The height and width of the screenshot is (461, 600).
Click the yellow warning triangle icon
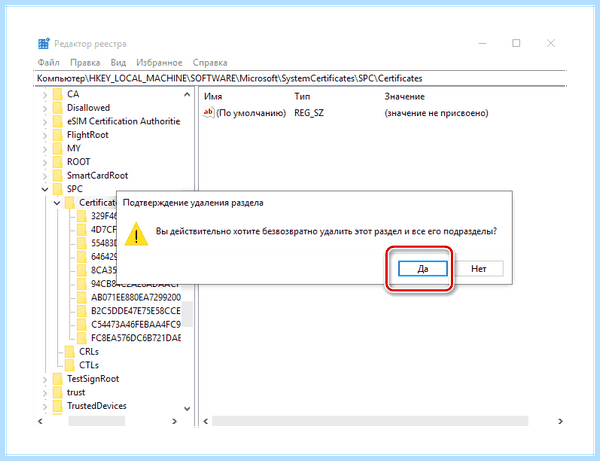(x=136, y=233)
